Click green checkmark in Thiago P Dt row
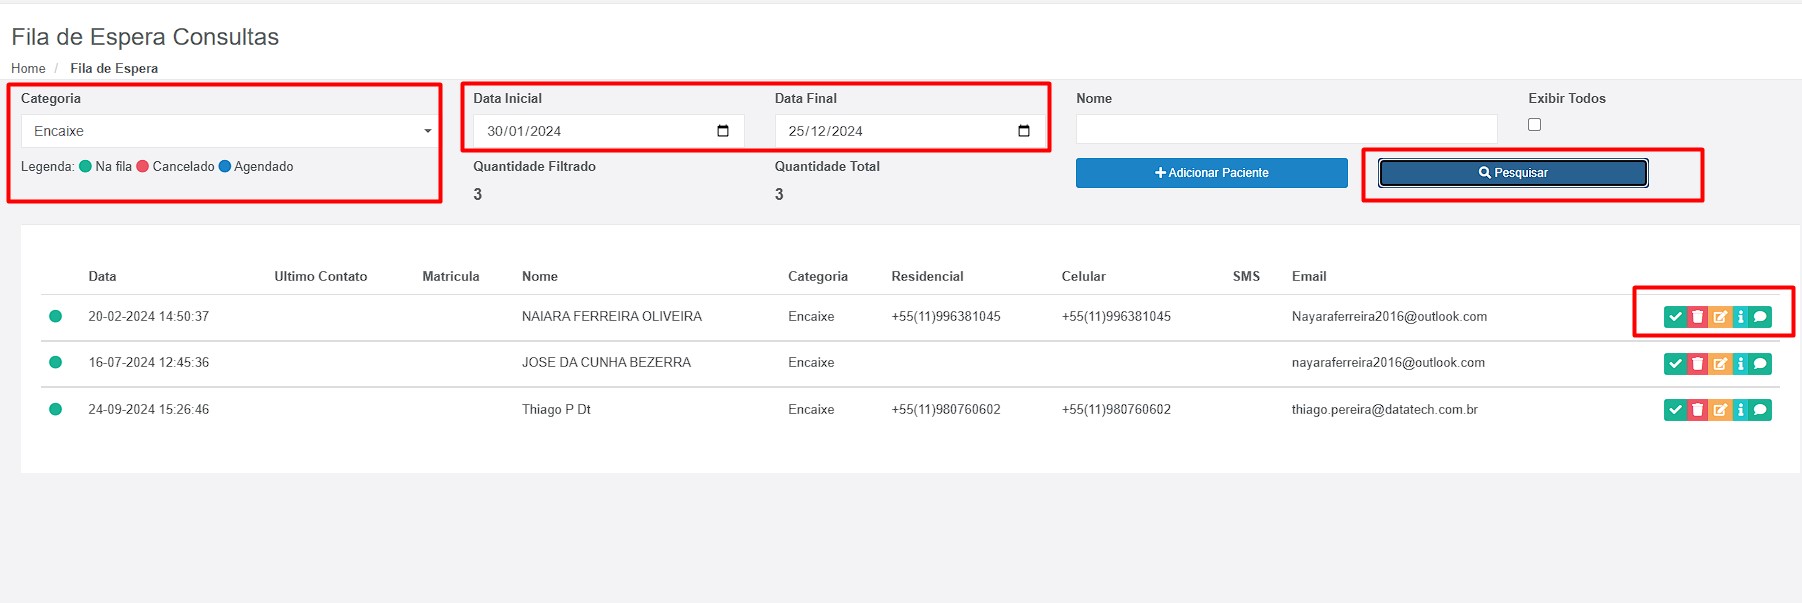The width and height of the screenshot is (1802, 603). coord(1675,410)
